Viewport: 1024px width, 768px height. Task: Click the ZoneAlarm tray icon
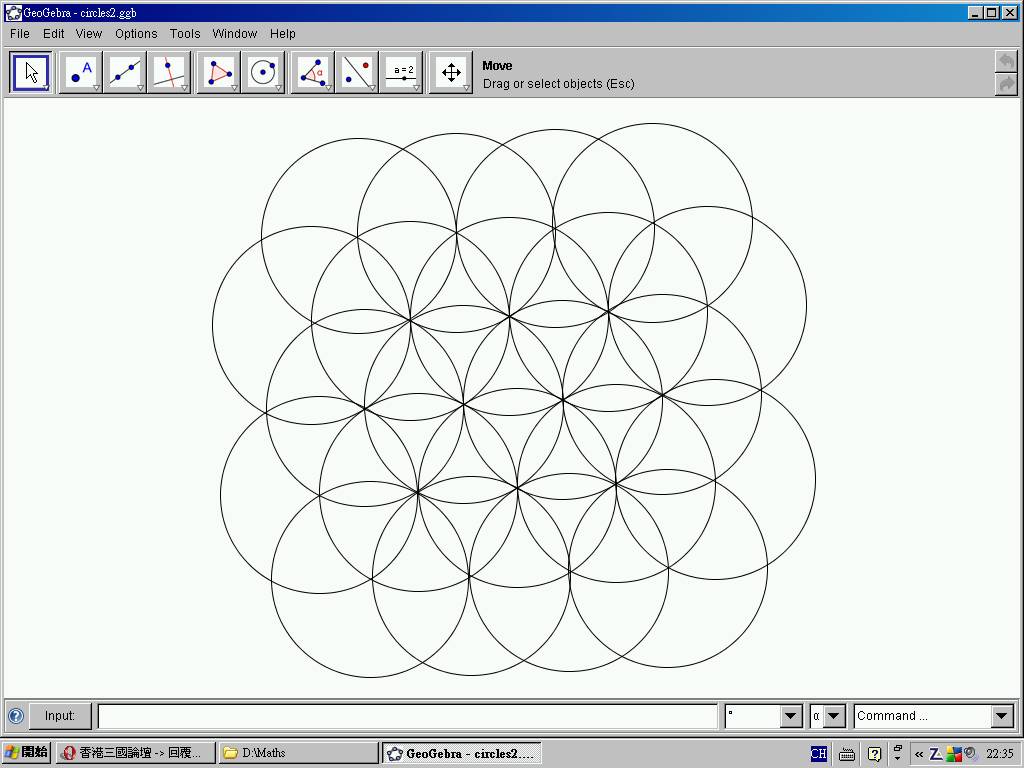click(x=935, y=754)
